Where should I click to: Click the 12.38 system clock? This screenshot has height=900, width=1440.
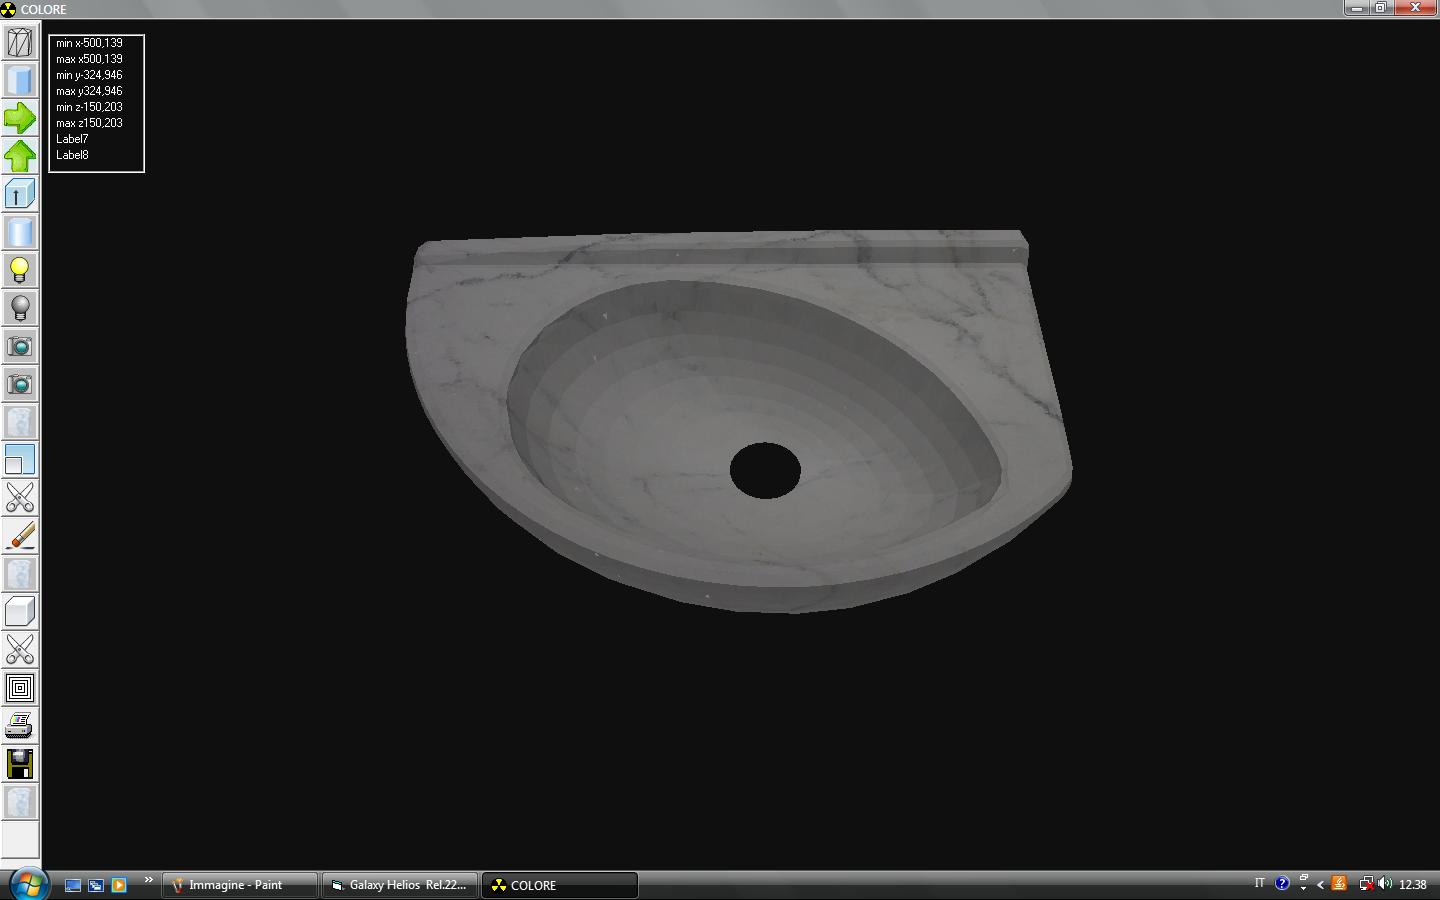tap(1413, 884)
